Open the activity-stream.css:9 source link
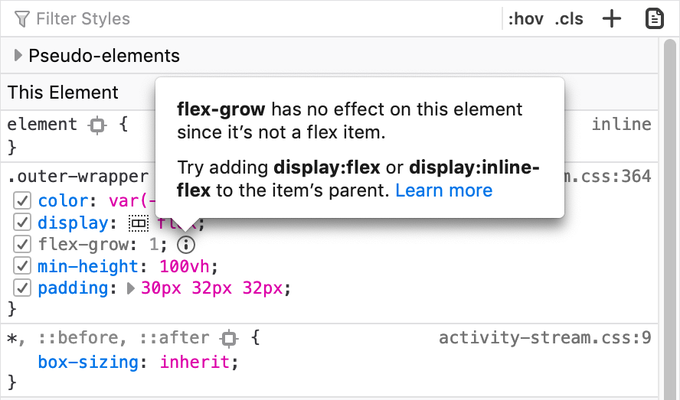Image resolution: width=680 pixels, height=400 pixels. (545, 338)
